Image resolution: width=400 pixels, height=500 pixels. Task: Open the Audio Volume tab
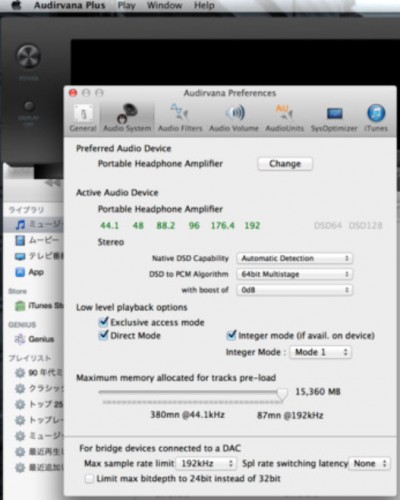[234, 118]
